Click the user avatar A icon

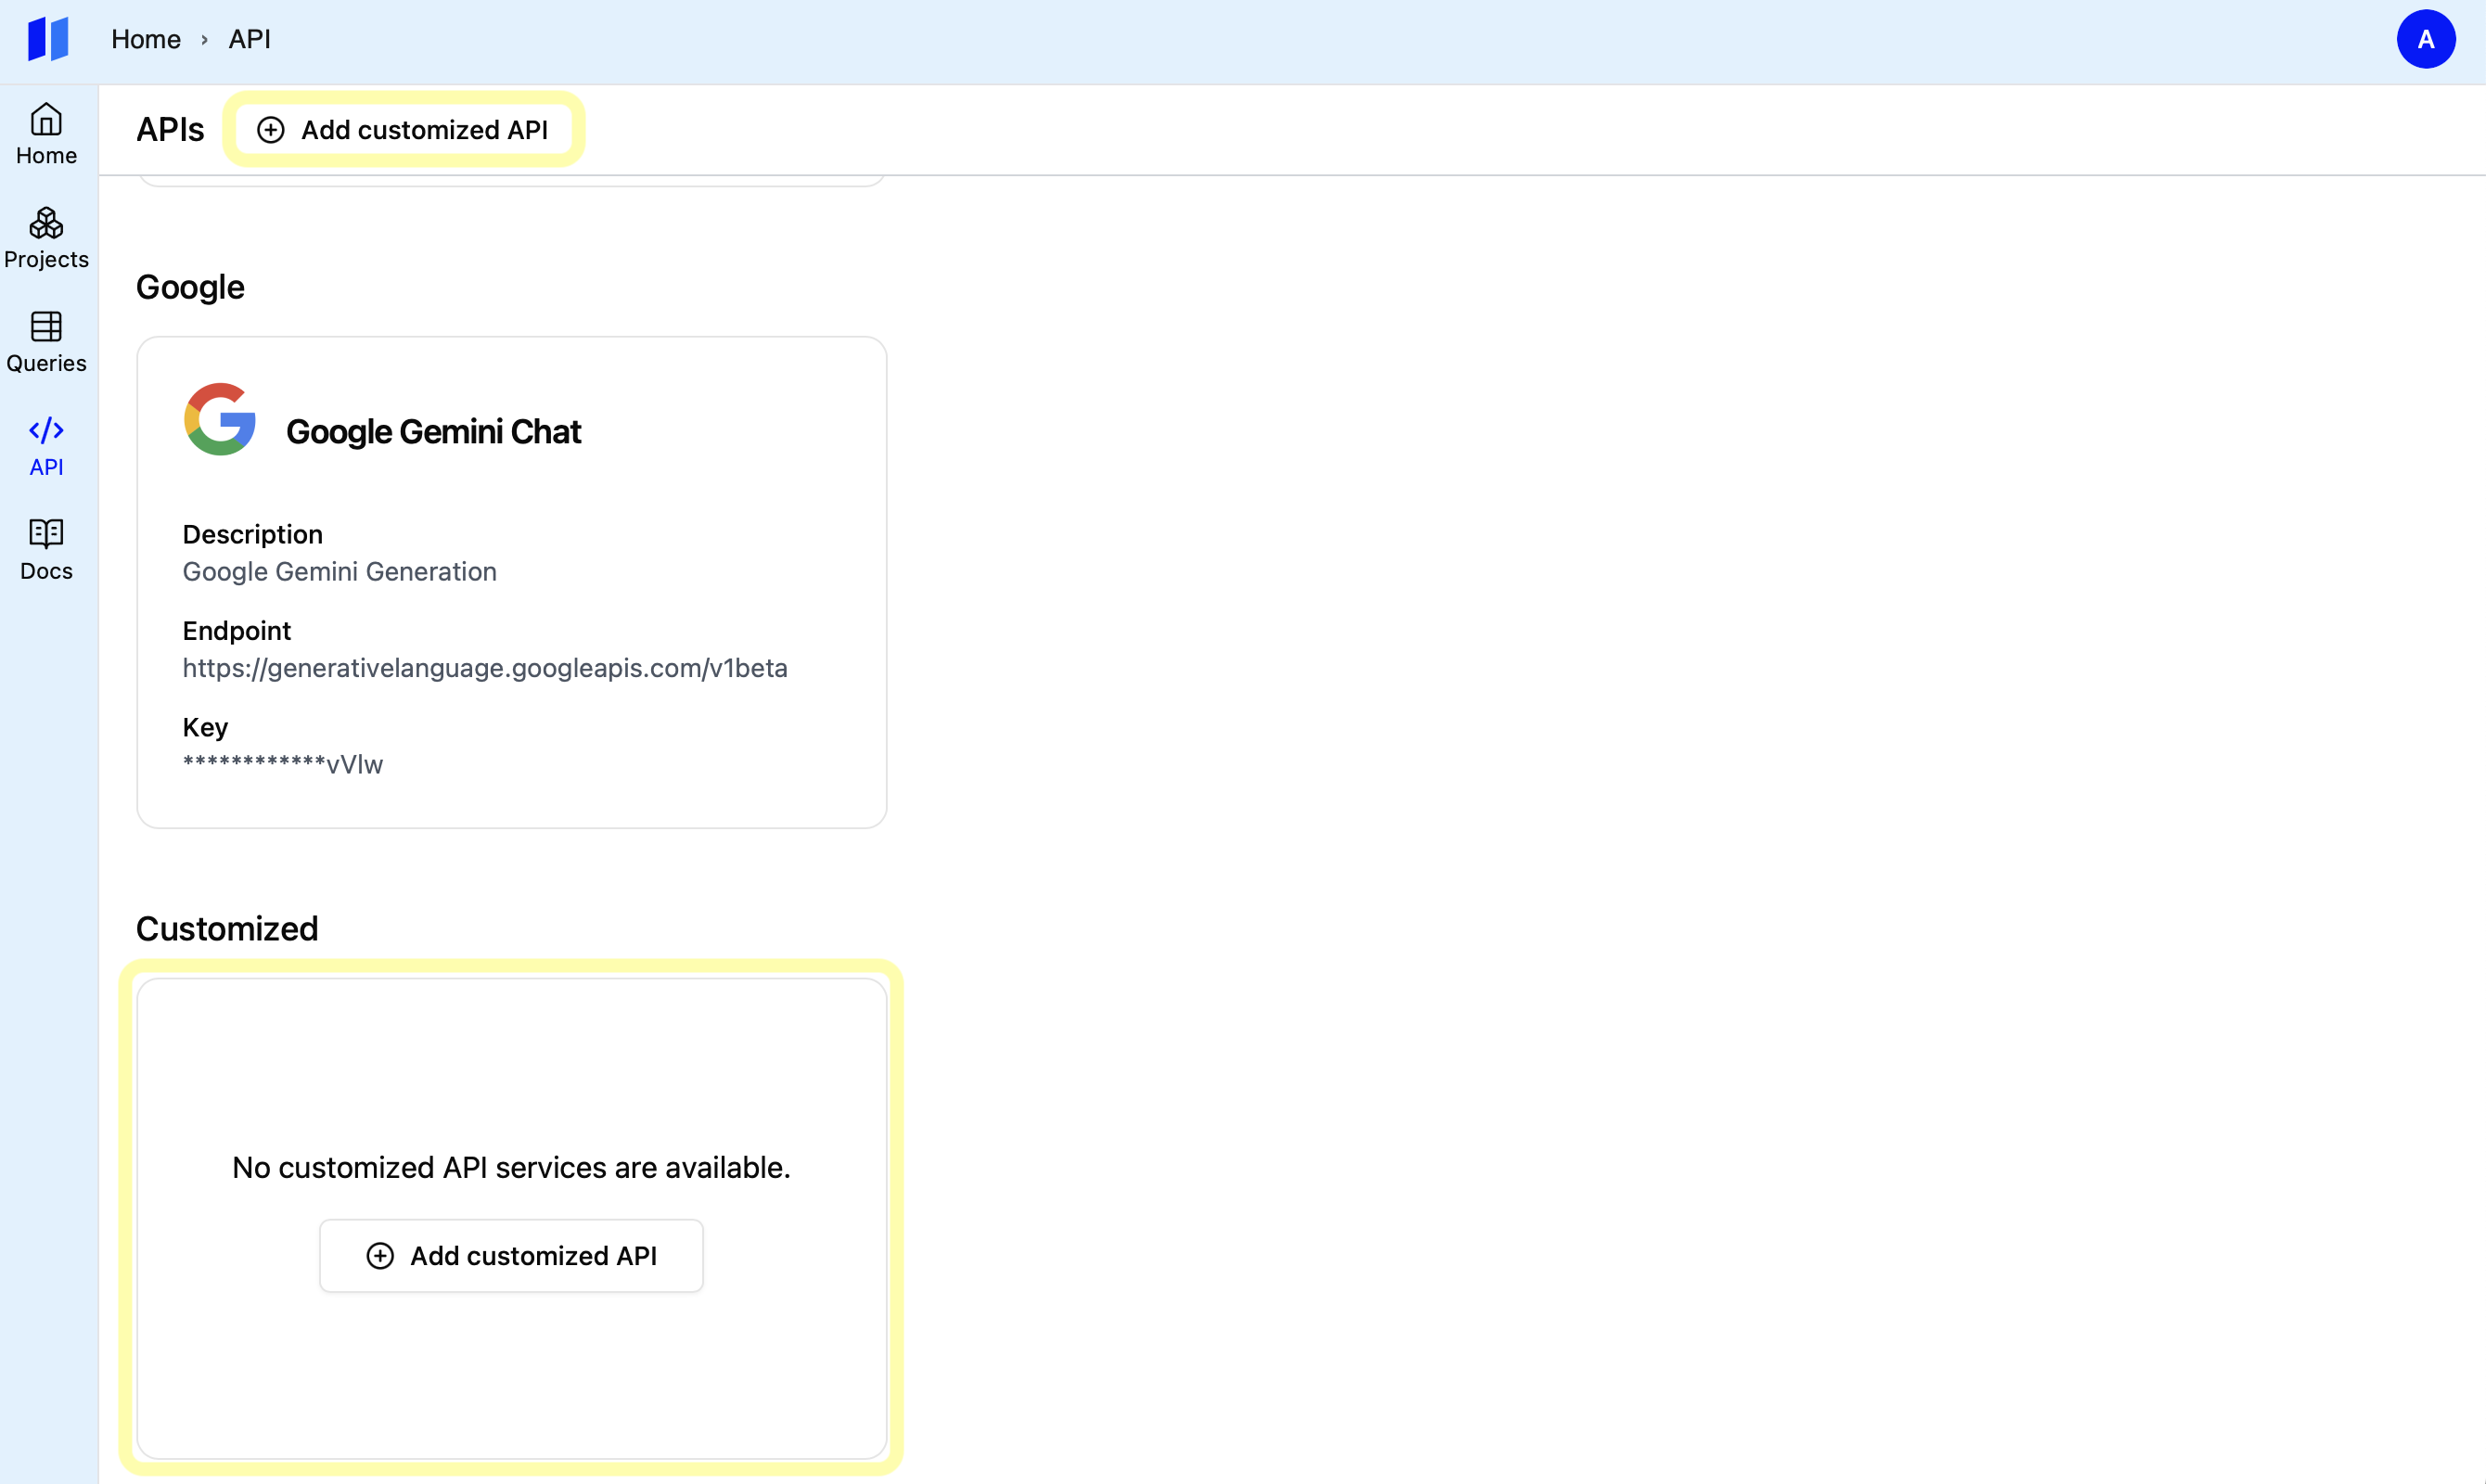pyautogui.click(x=2424, y=40)
